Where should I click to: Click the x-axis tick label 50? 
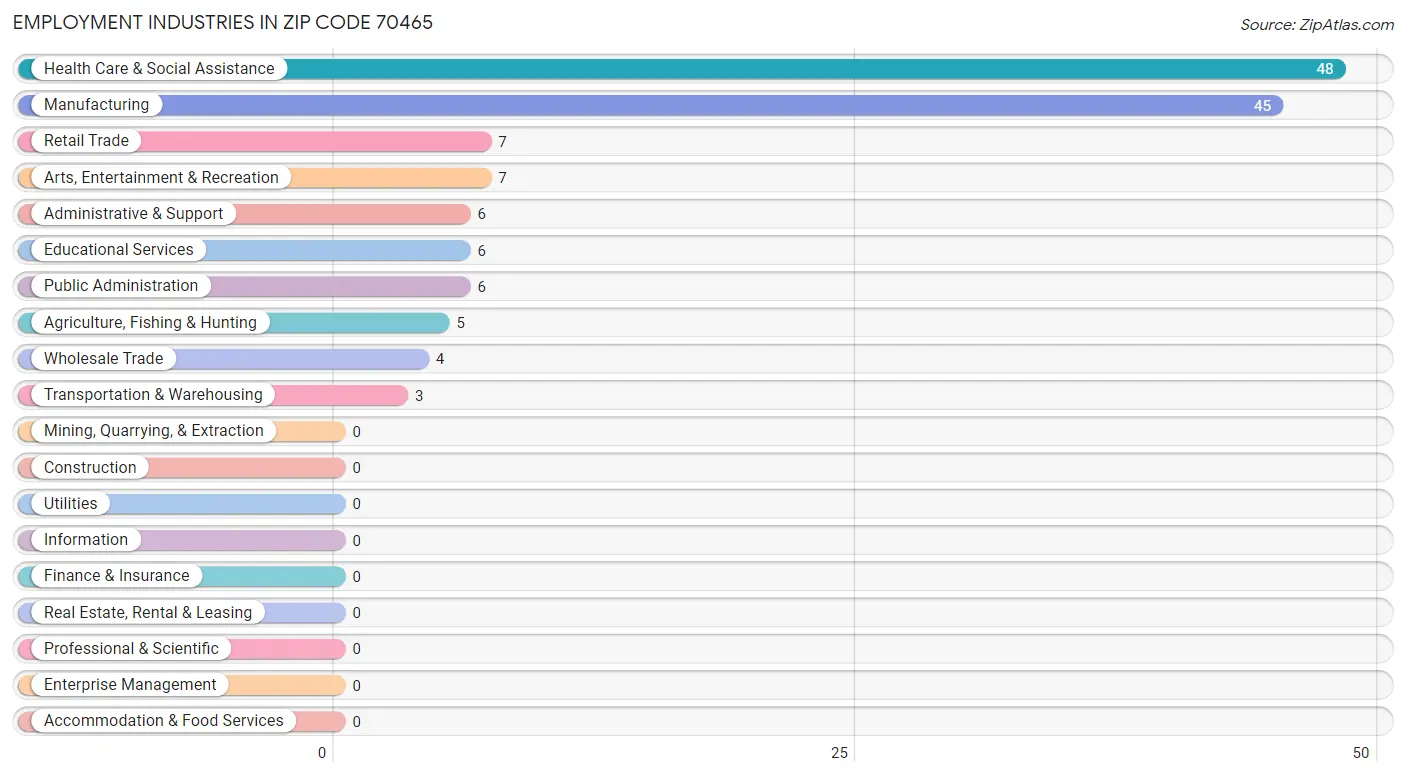click(1361, 753)
